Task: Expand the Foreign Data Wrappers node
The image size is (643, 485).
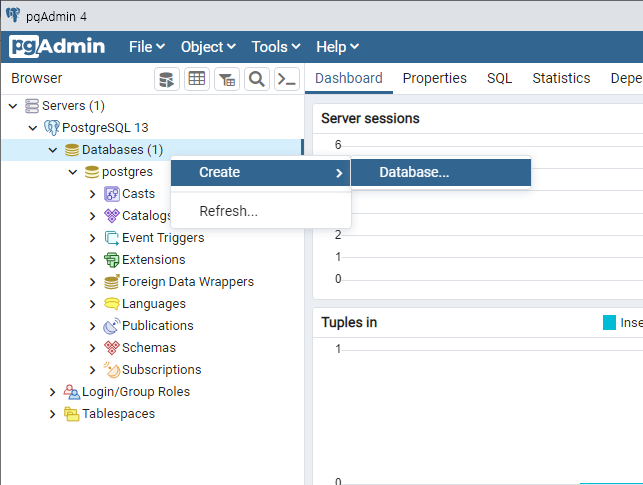Action: tap(93, 282)
